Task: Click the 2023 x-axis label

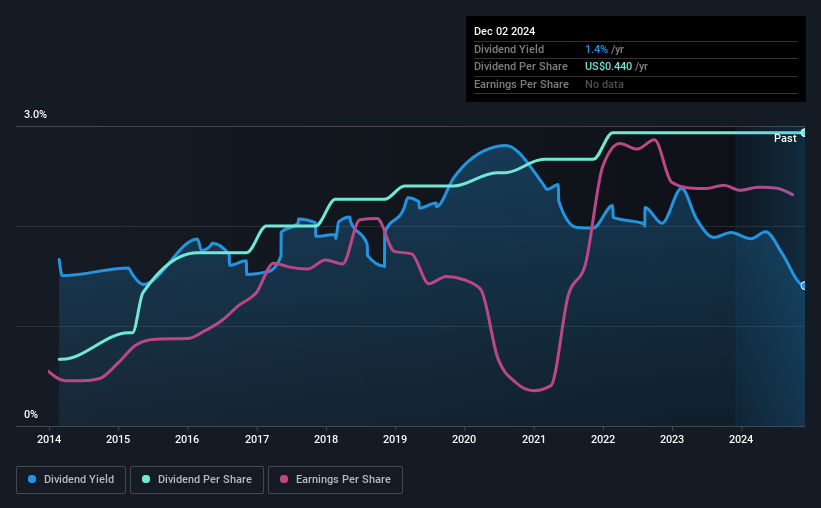Action: tap(672, 439)
